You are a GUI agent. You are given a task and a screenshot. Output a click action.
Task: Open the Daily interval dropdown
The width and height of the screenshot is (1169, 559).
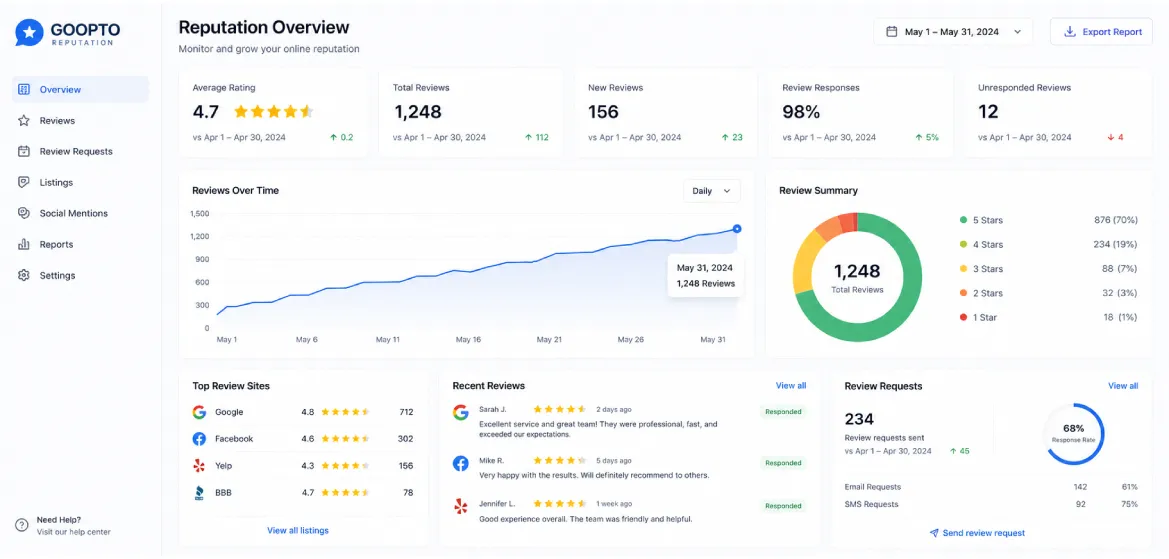click(x=712, y=191)
